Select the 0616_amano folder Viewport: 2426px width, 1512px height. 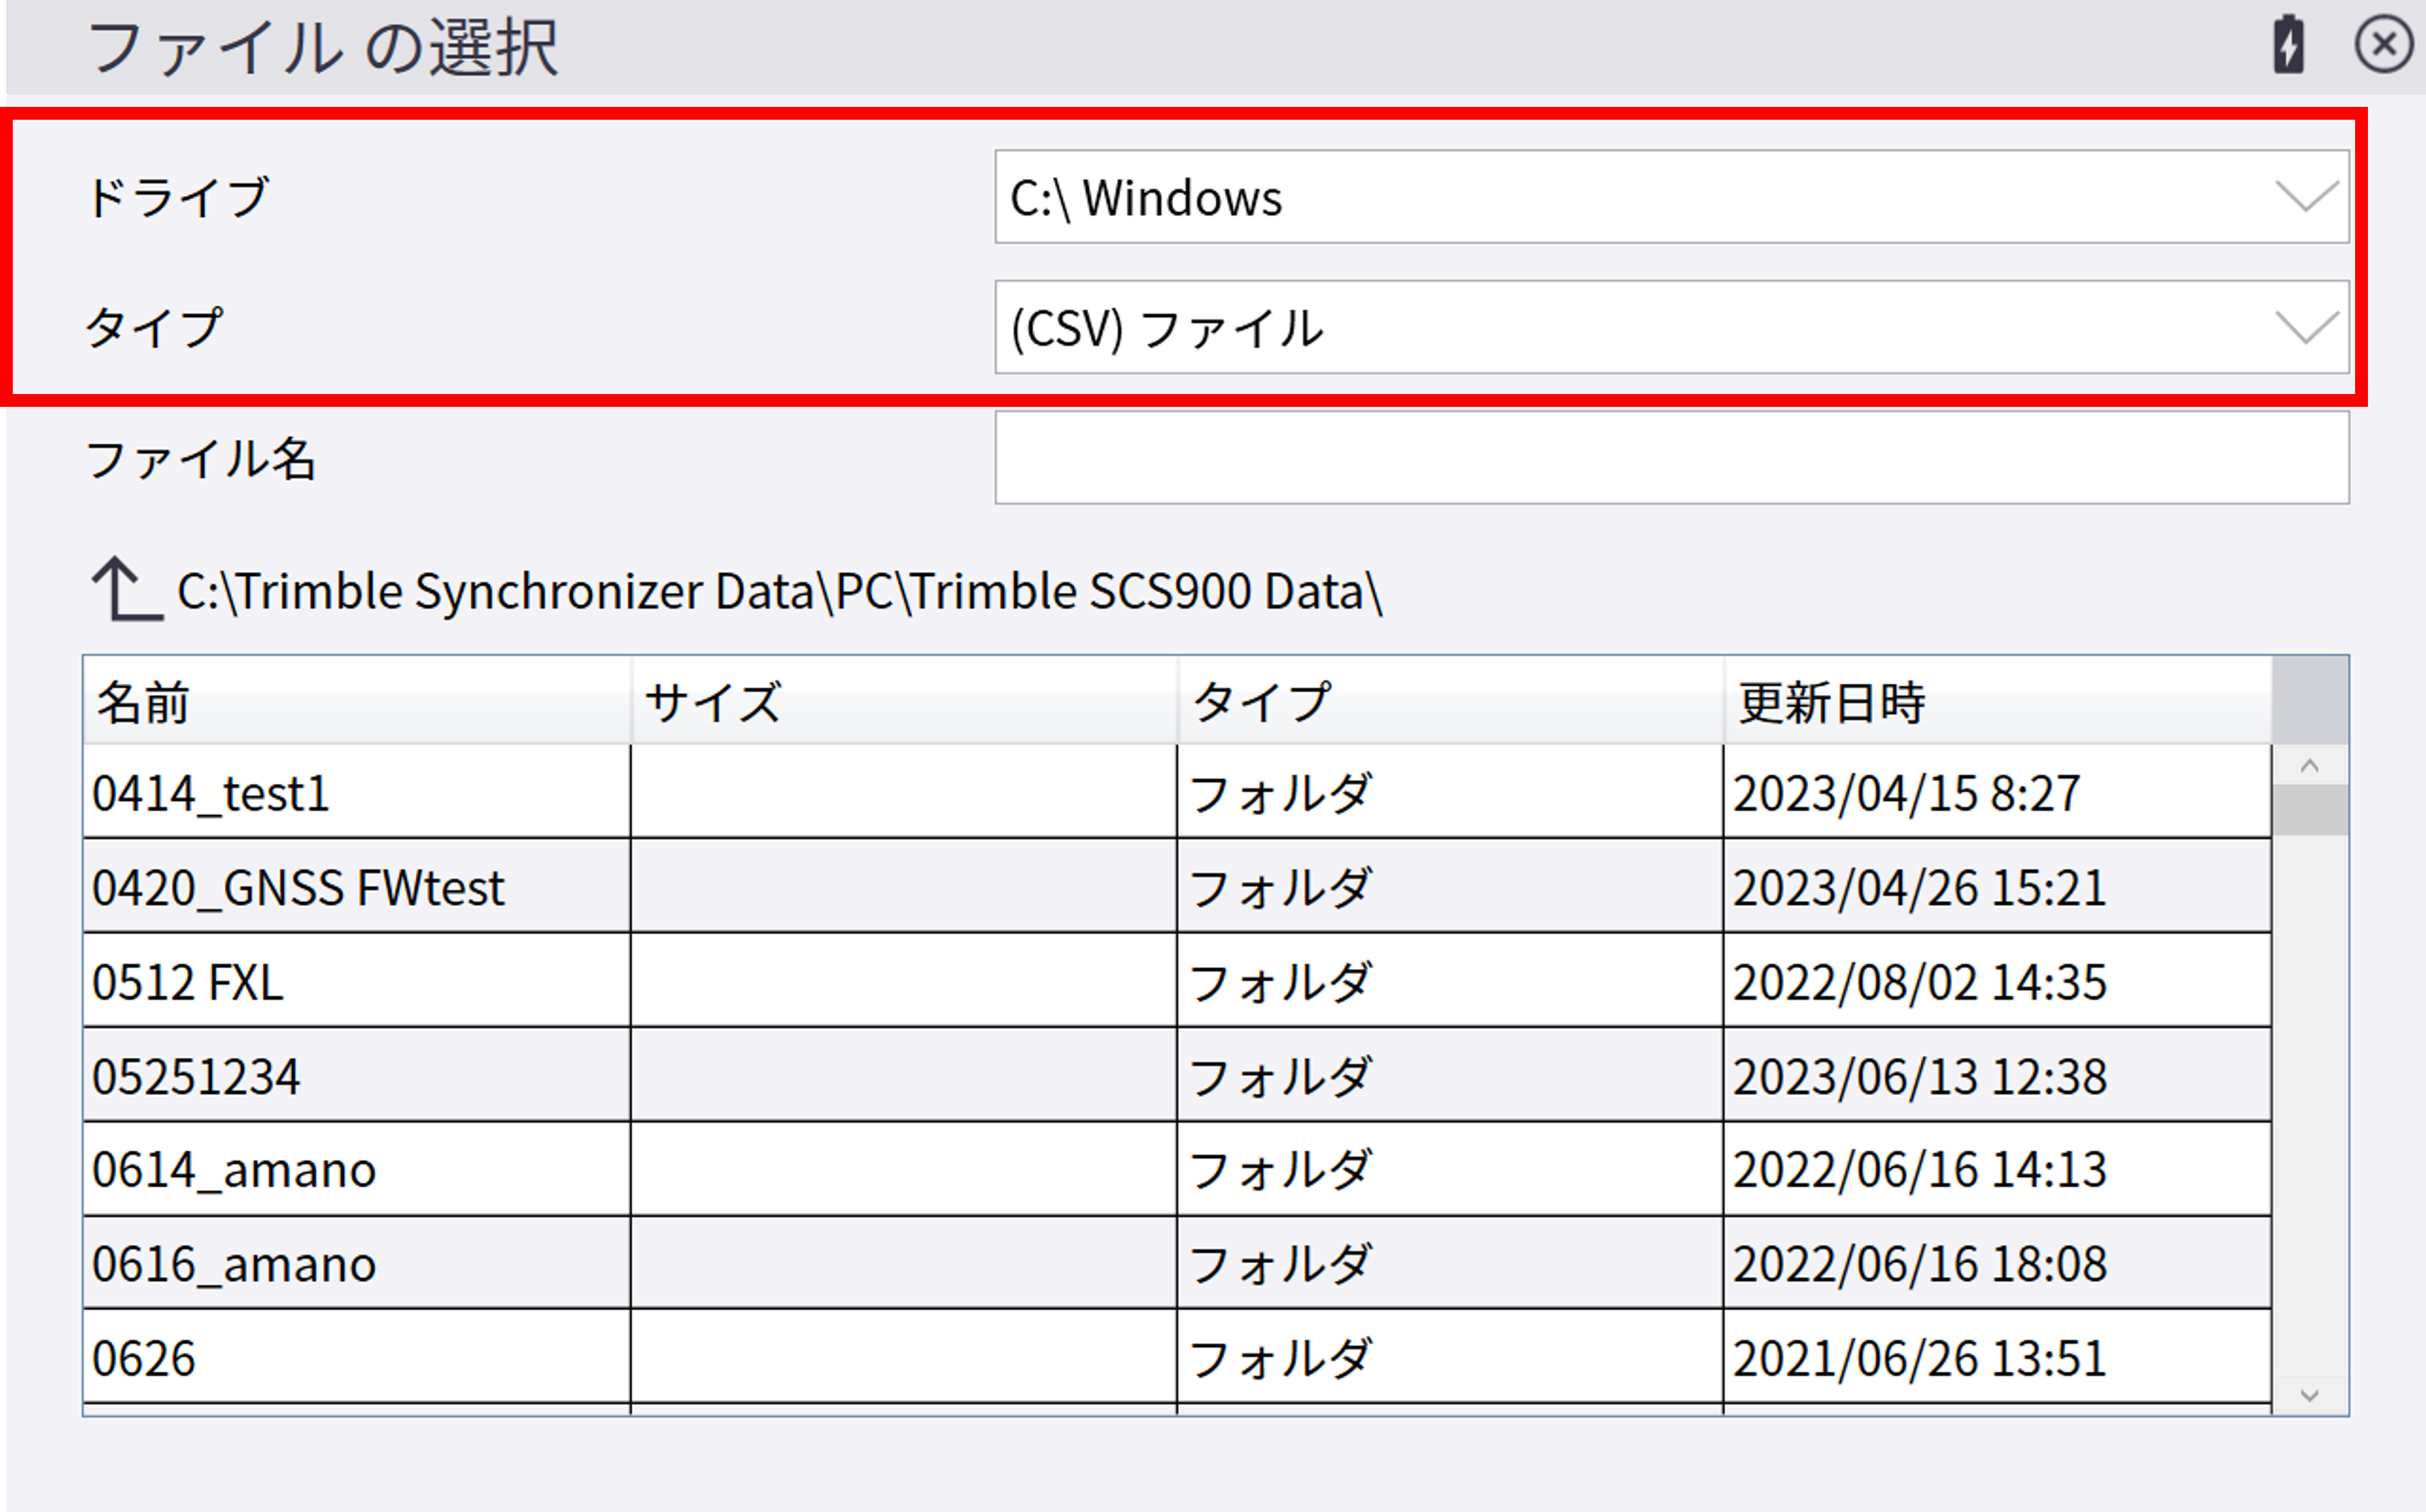(234, 1264)
